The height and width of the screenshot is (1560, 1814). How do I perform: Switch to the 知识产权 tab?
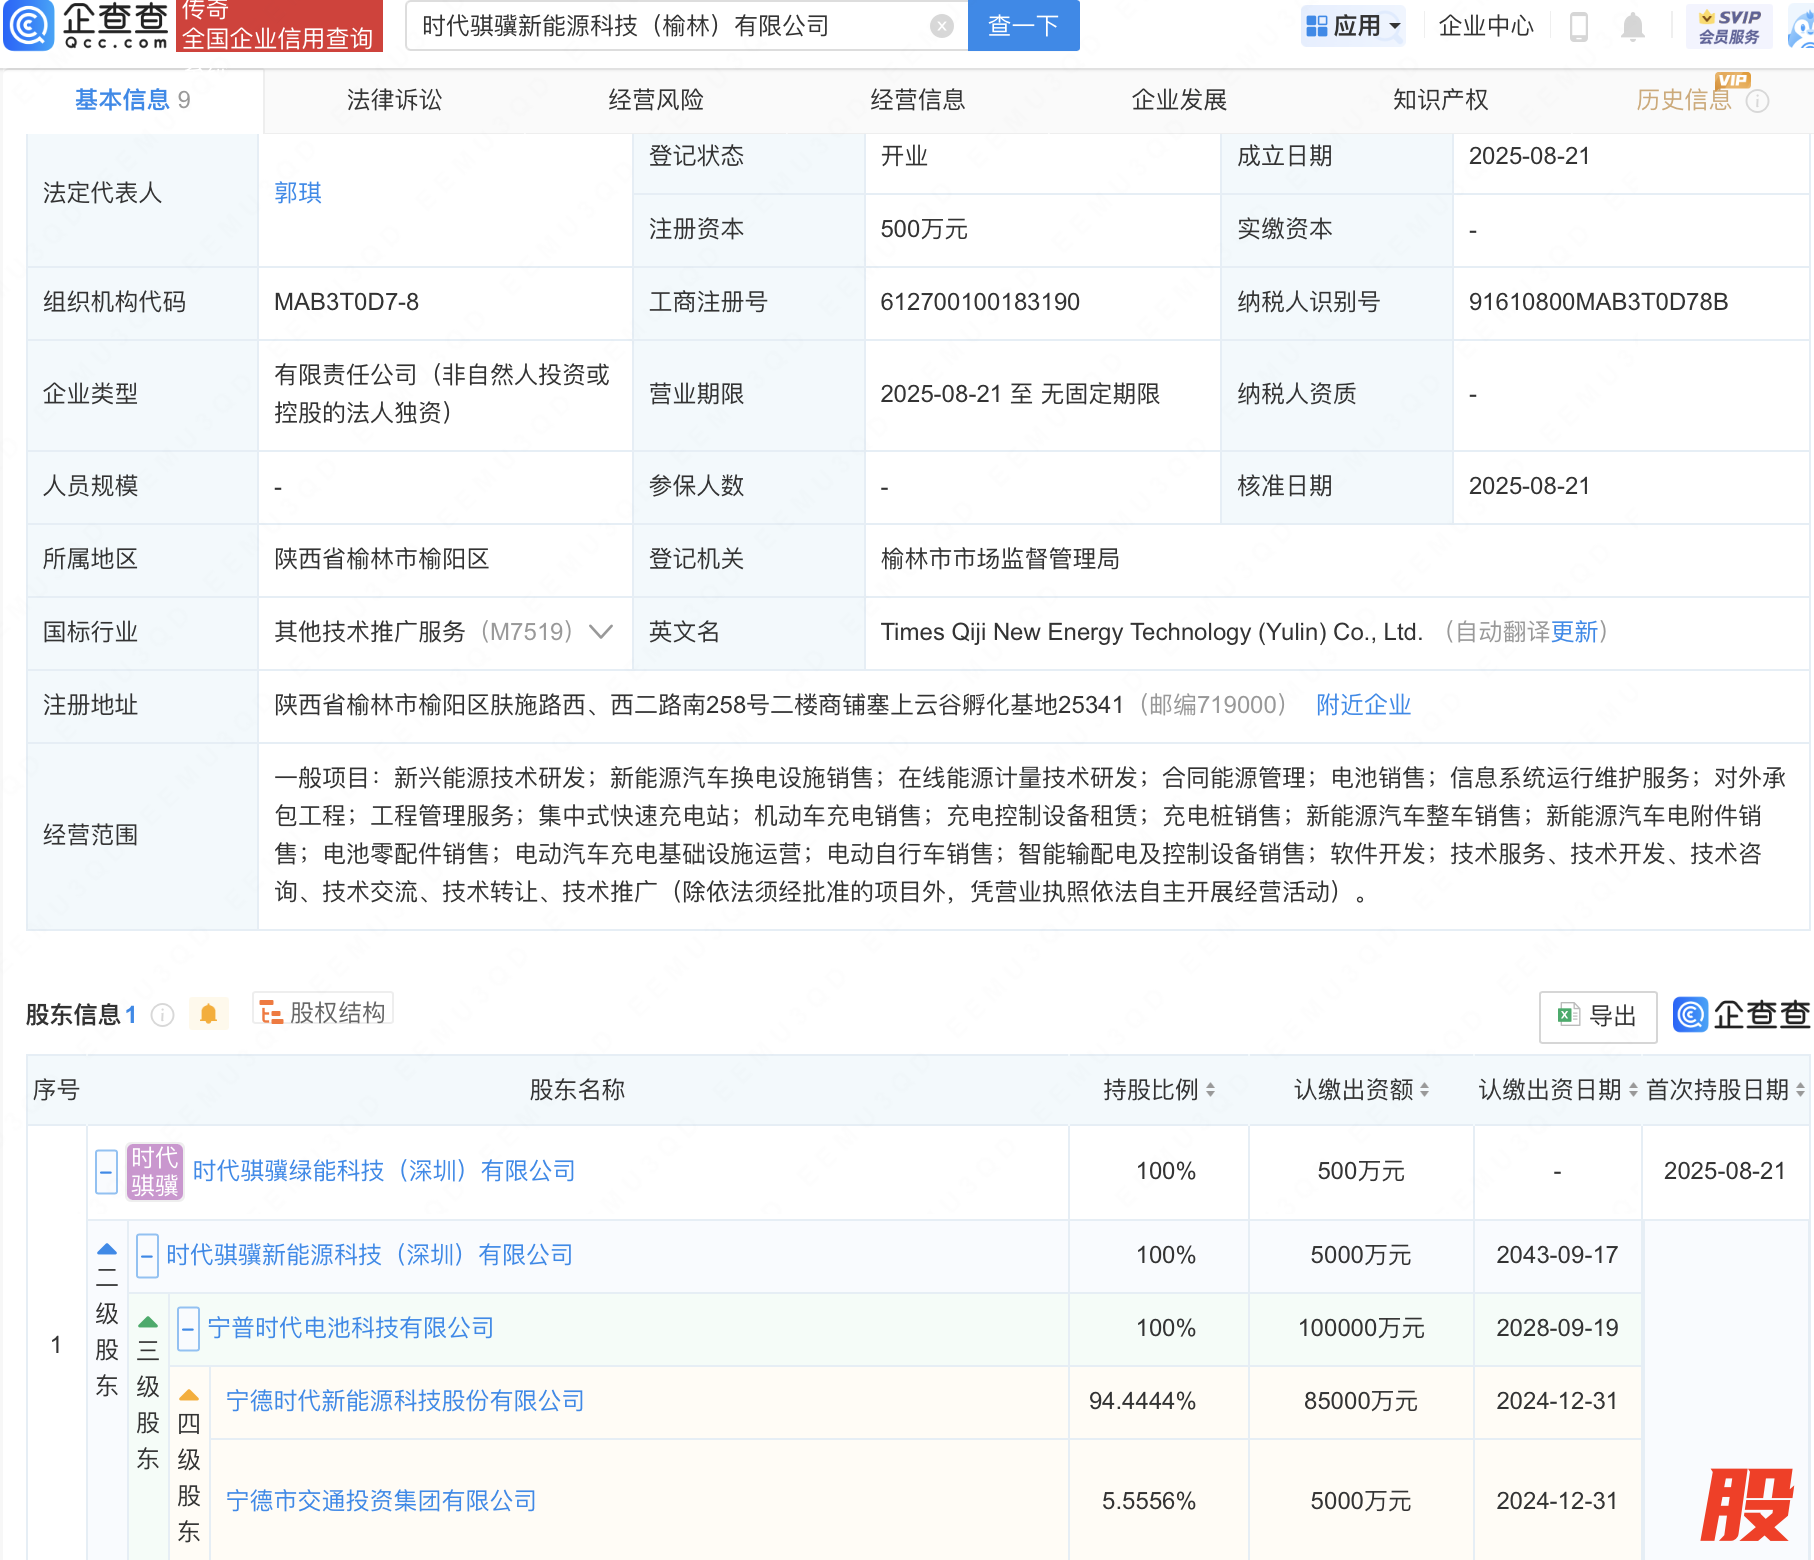tap(1440, 100)
